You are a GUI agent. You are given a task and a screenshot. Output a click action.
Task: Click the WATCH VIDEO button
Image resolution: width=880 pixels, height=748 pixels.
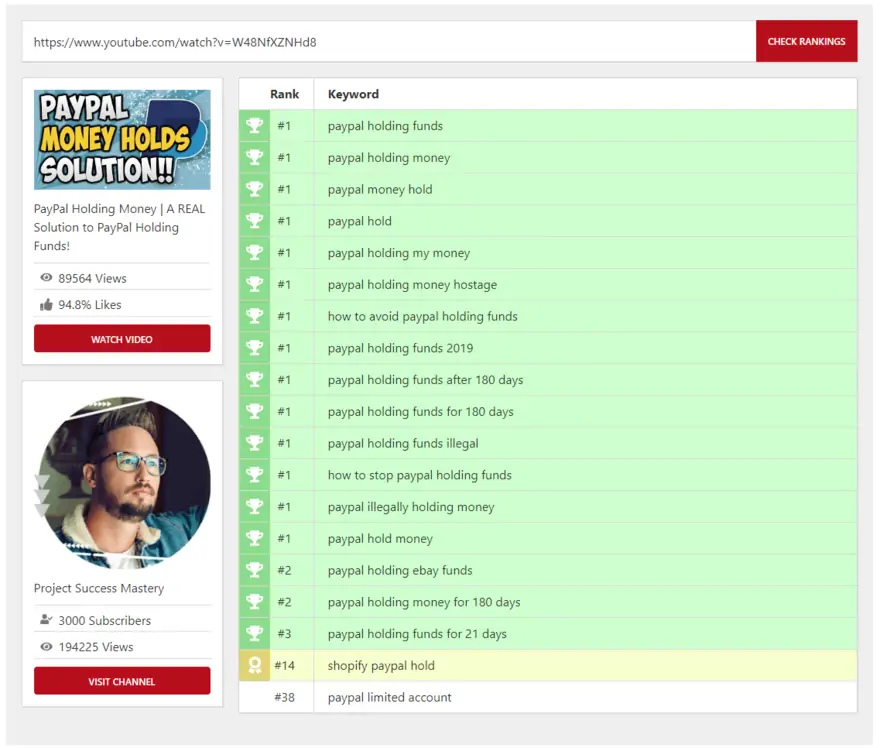[122, 339]
